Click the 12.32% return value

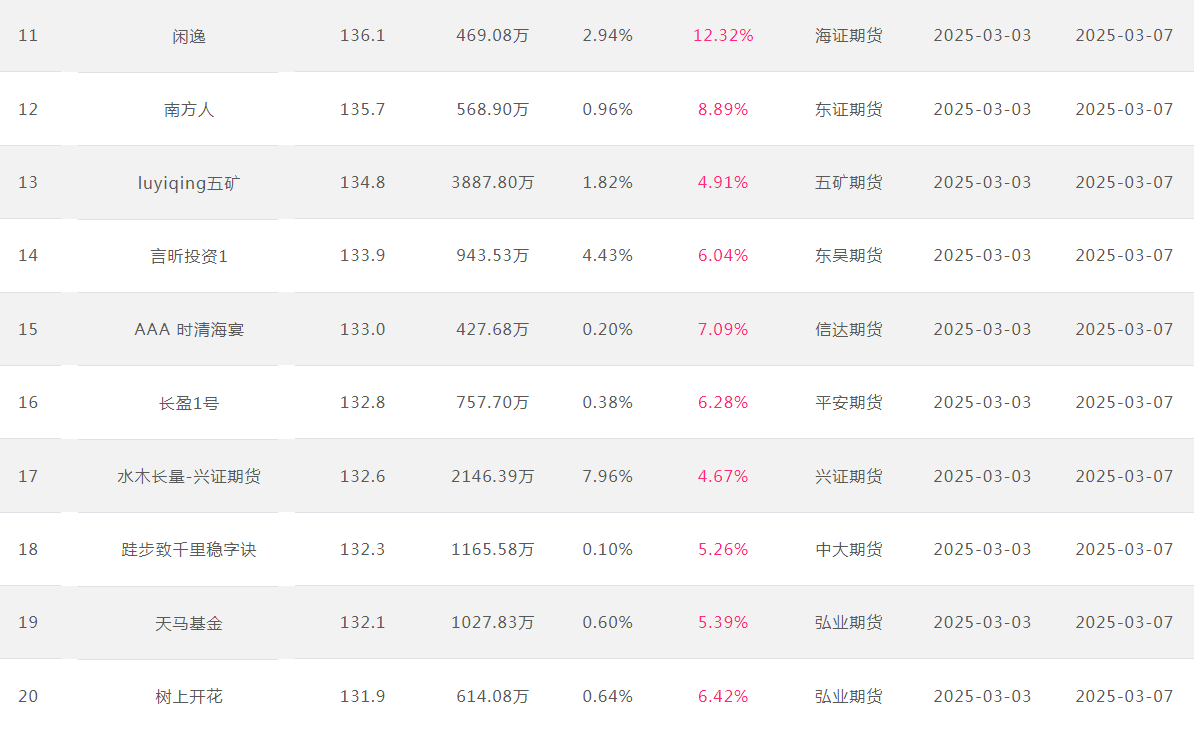pos(723,36)
